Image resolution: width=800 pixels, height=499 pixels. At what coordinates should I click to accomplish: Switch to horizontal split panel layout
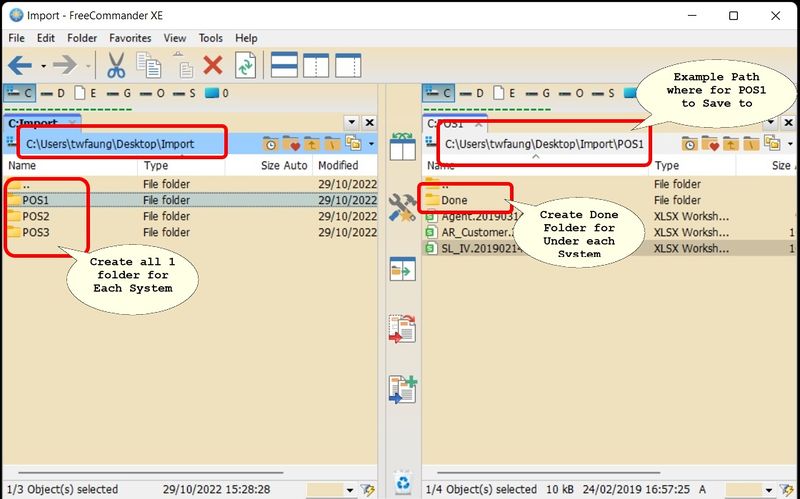pyautogui.click(x=285, y=66)
